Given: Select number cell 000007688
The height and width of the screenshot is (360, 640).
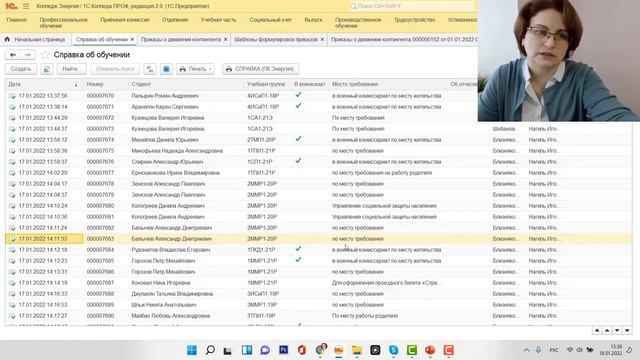Looking at the screenshot, I should [x=100, y=294].
